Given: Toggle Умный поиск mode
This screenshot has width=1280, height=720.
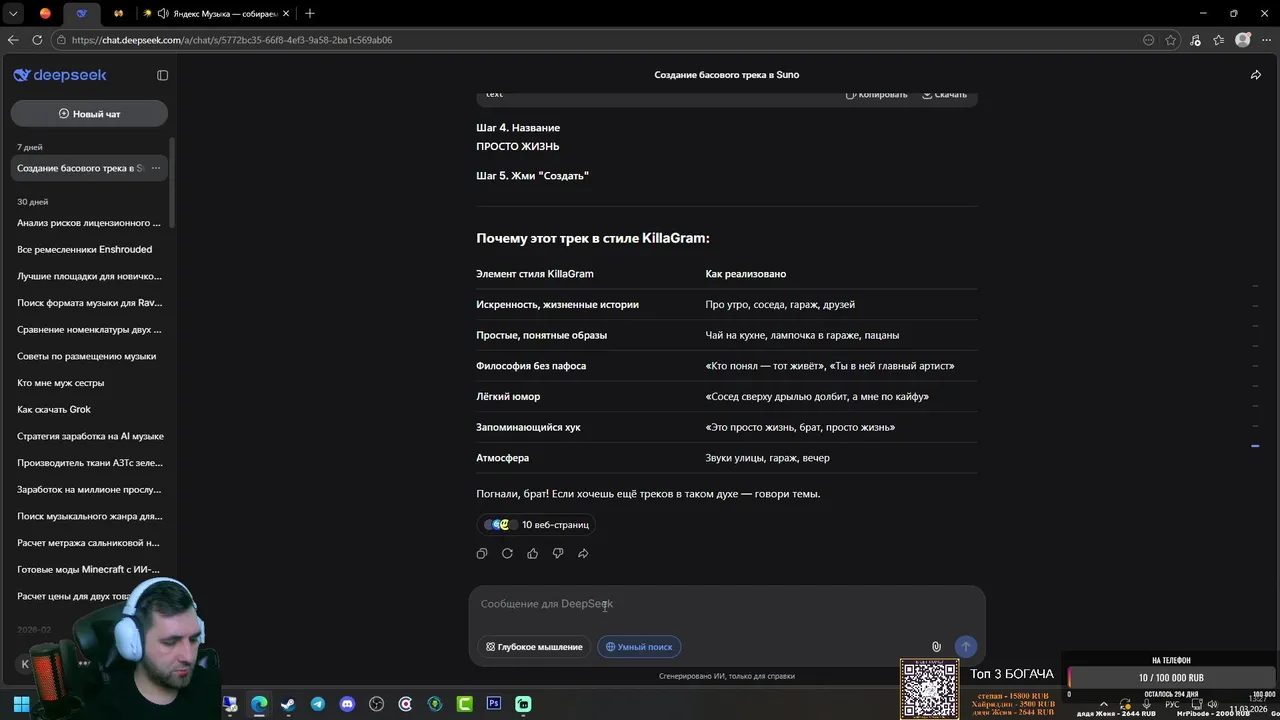Looking at the screenshot, I should pyautogui.click(x=639, y=647).
